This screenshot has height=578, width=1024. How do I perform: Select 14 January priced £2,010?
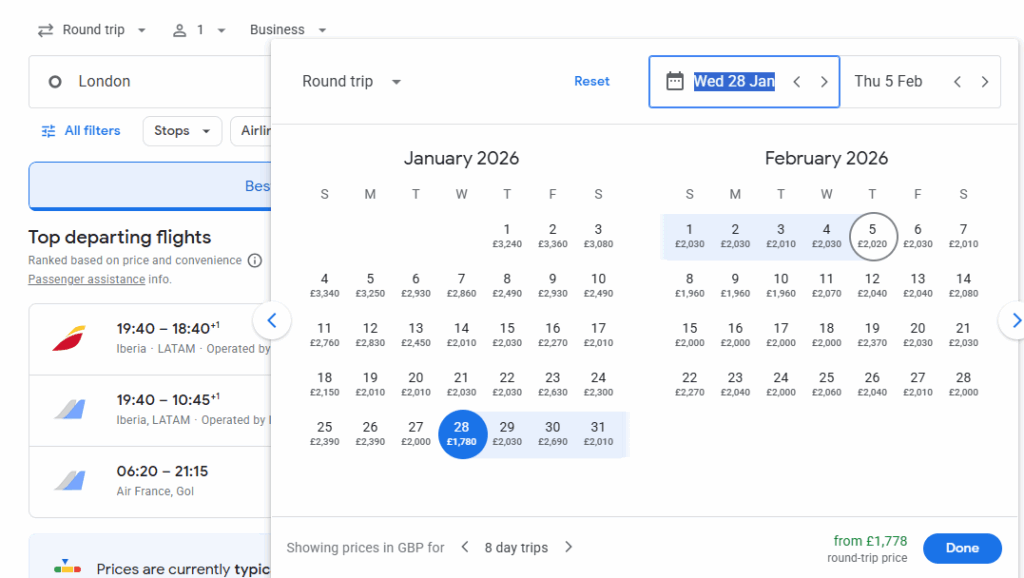coord(461,335)
